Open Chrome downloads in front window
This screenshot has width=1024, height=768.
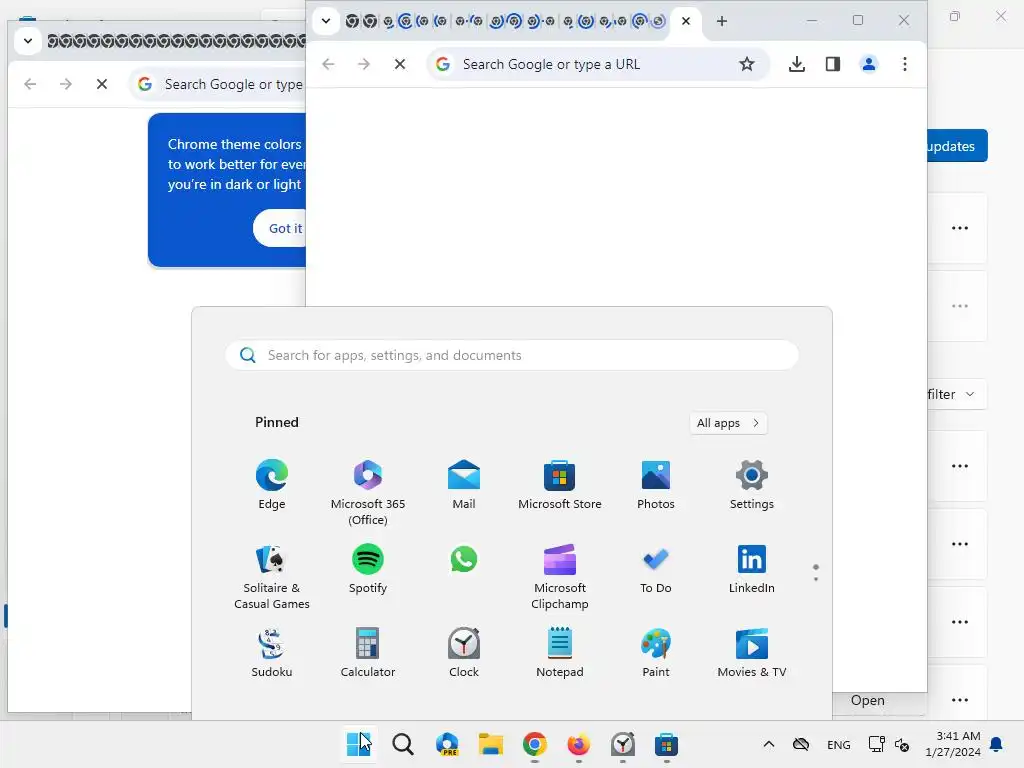click(x=797, y=64)
